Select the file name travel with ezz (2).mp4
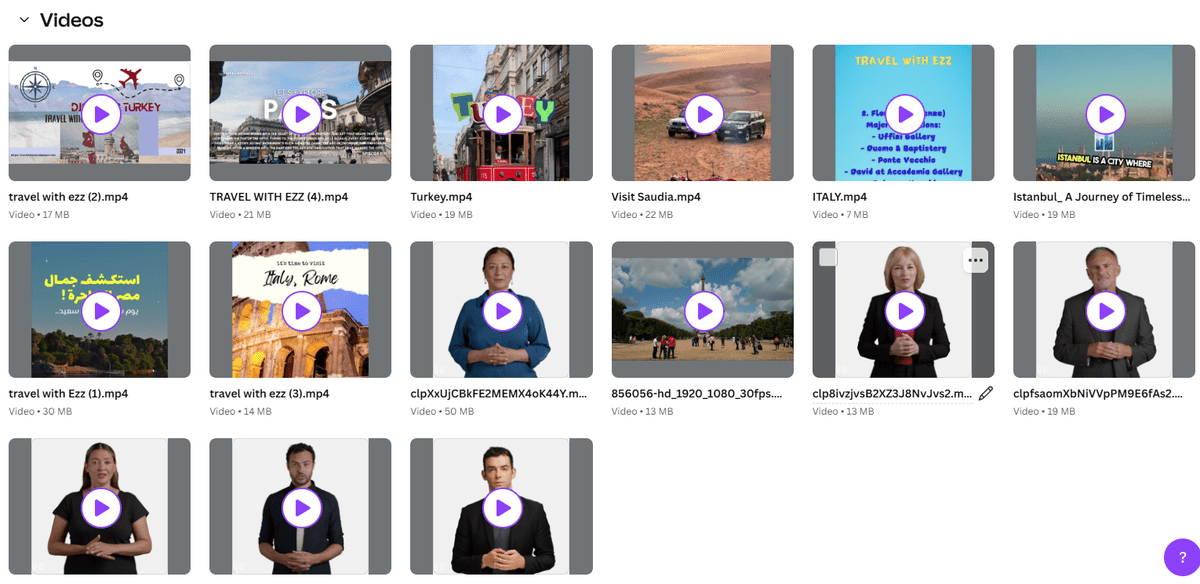The image size is (1200, 584). 68,197
